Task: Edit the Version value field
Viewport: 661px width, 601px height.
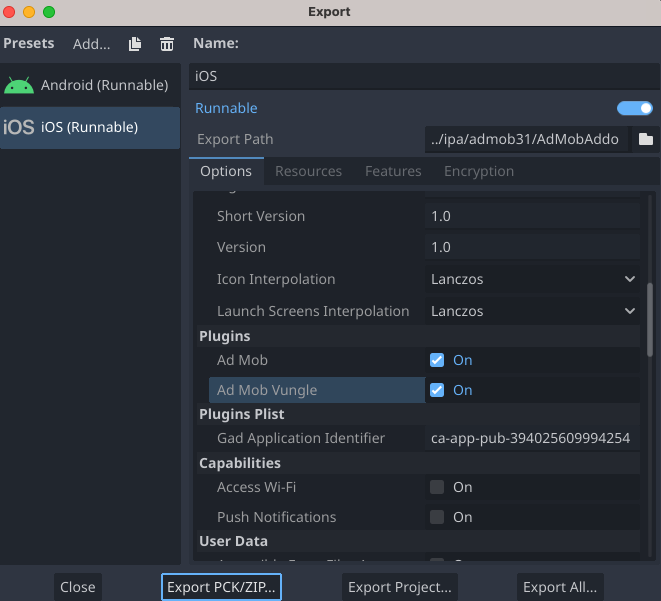Action: tap(532, 247)
